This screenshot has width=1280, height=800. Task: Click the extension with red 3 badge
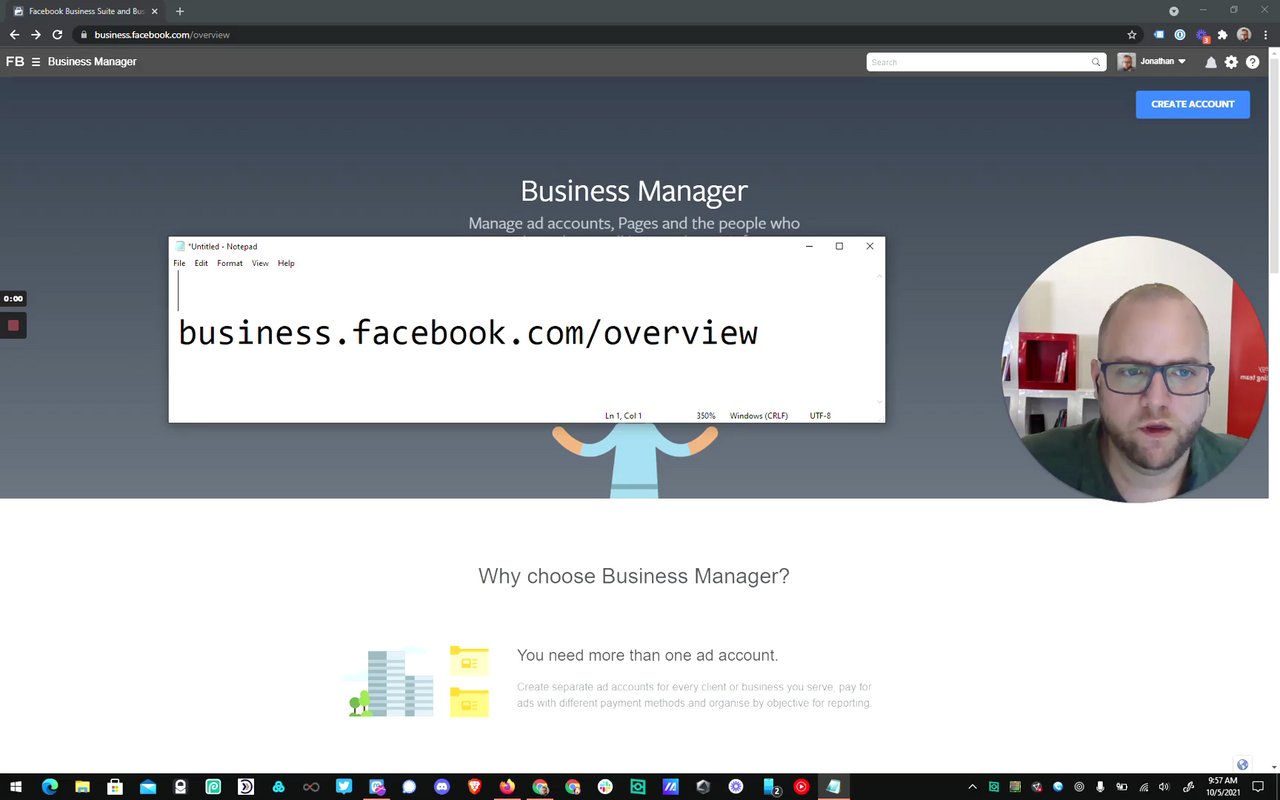[x=1202, y=35]
